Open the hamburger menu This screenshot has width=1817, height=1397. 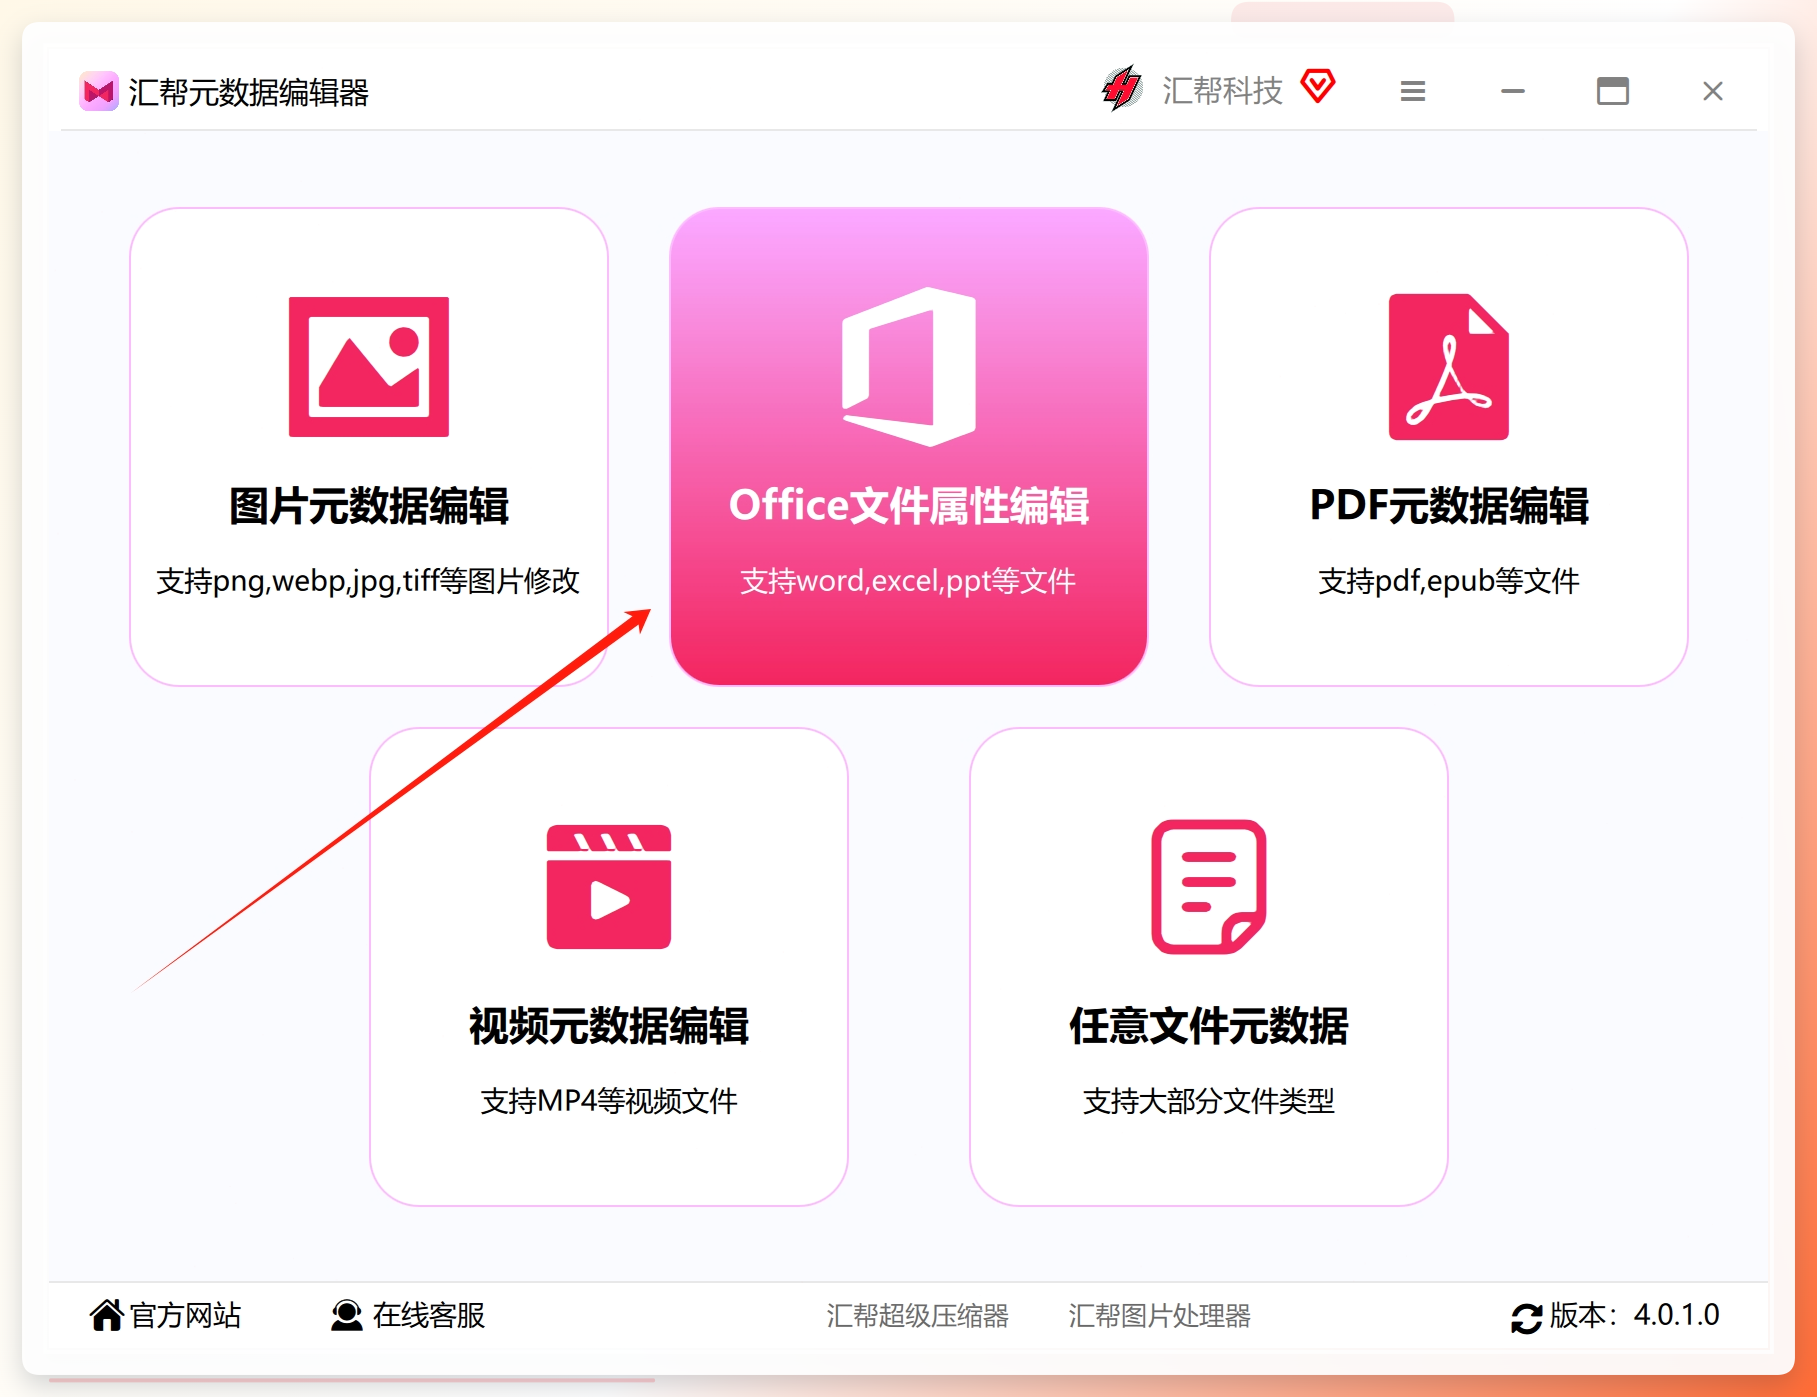click(1413, 91)
